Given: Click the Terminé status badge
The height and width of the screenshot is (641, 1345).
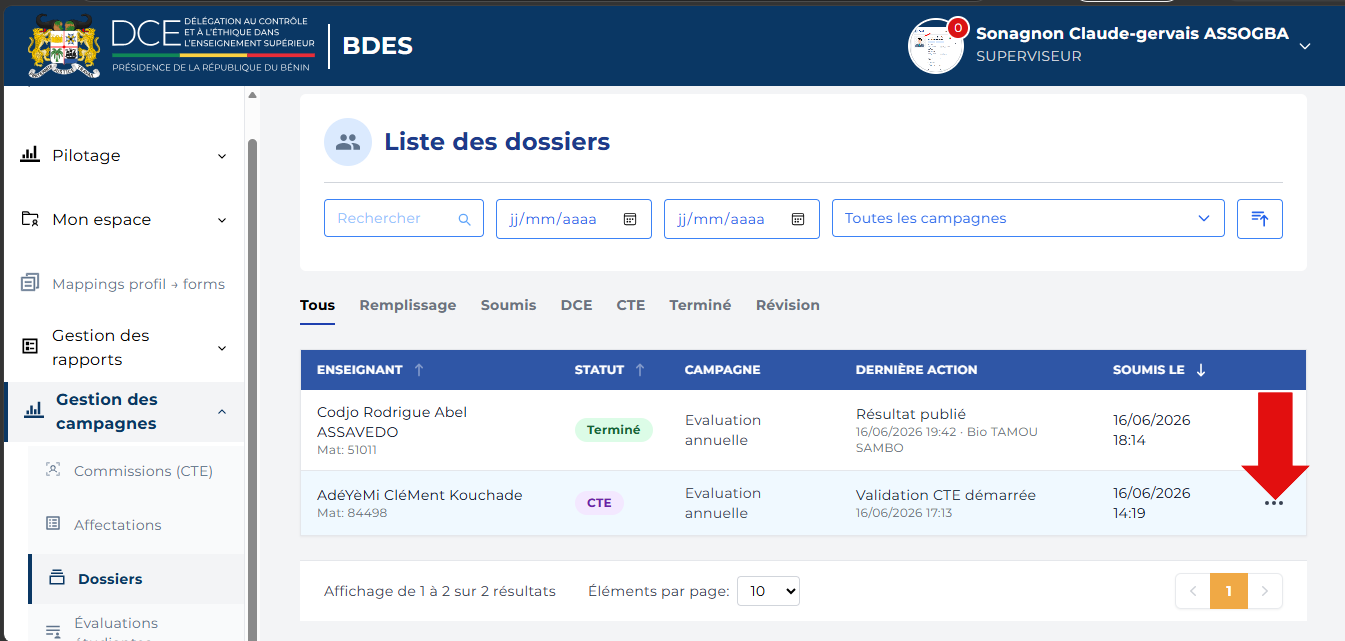Looking at the screenshot, I should click(613, 430).
